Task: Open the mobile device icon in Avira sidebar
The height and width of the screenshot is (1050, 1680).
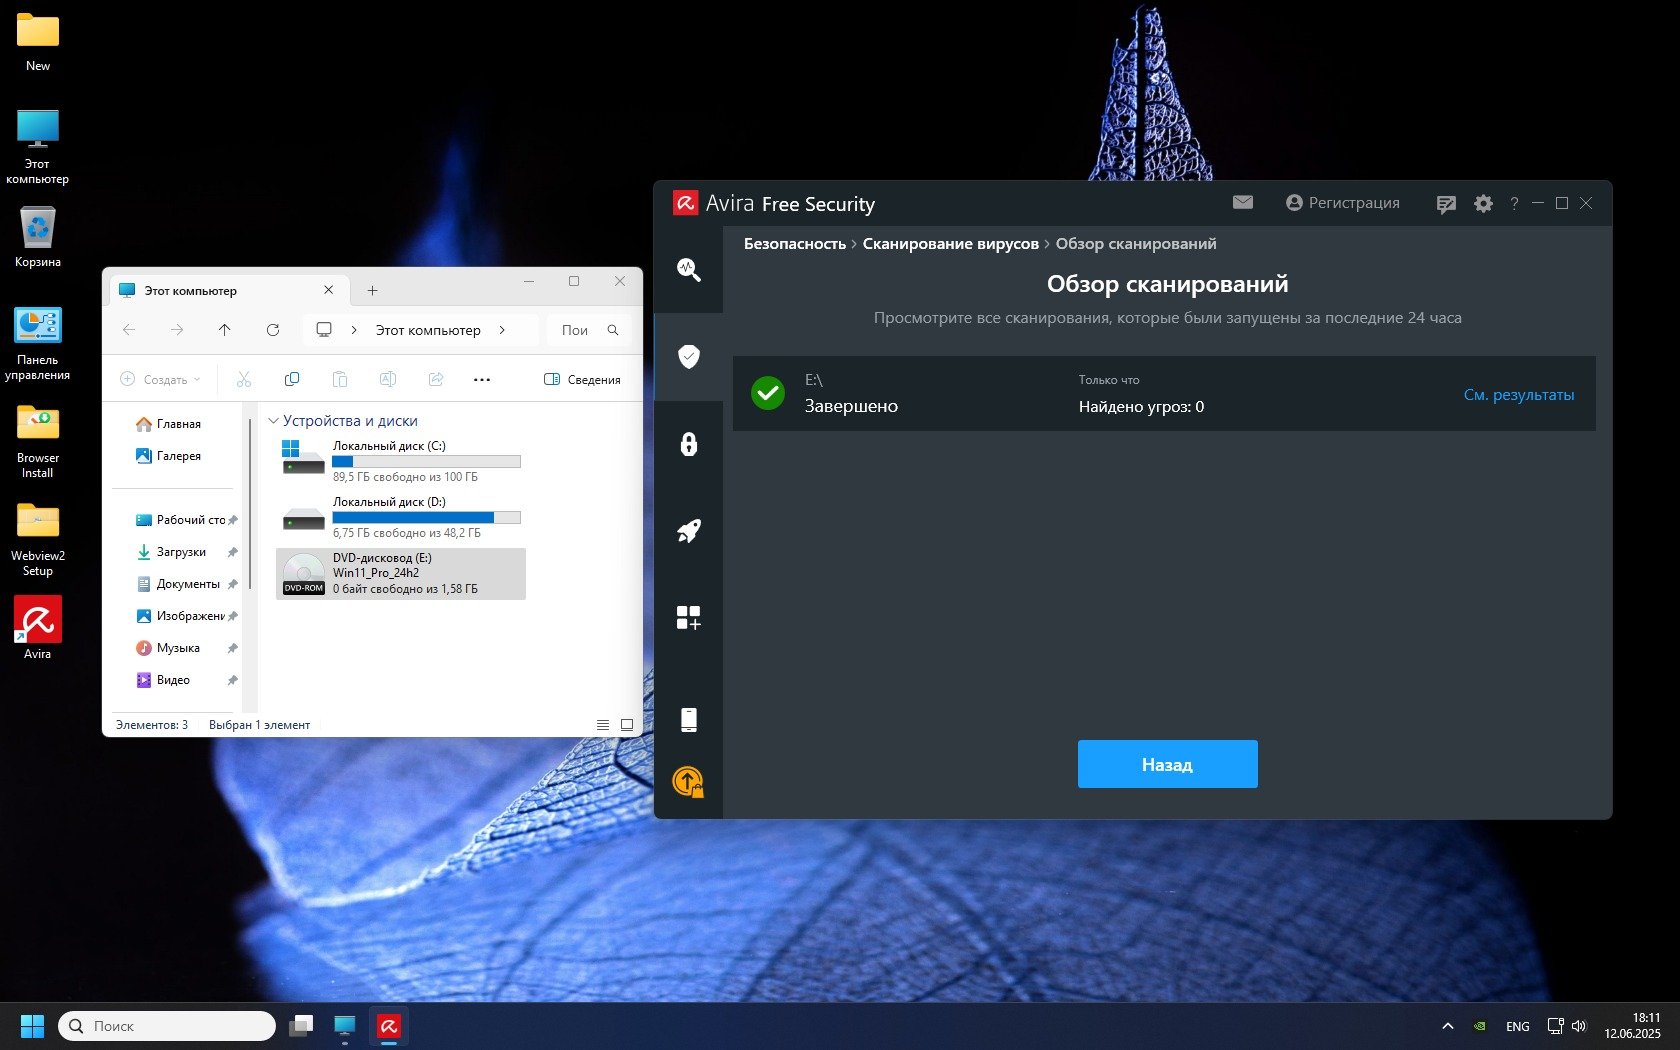Action: [x=688, y=719]
